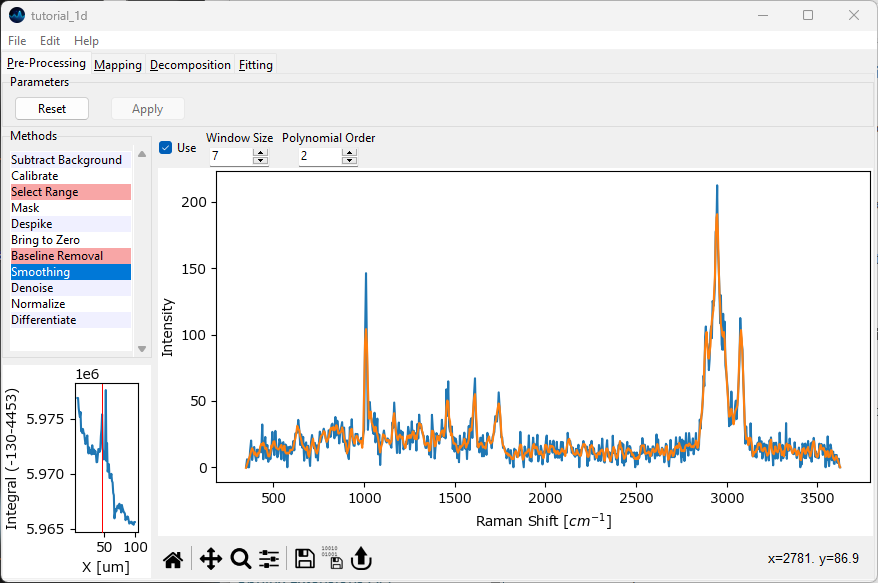Open the Fitting tab
Screen dimensions: 878x583
256,65
